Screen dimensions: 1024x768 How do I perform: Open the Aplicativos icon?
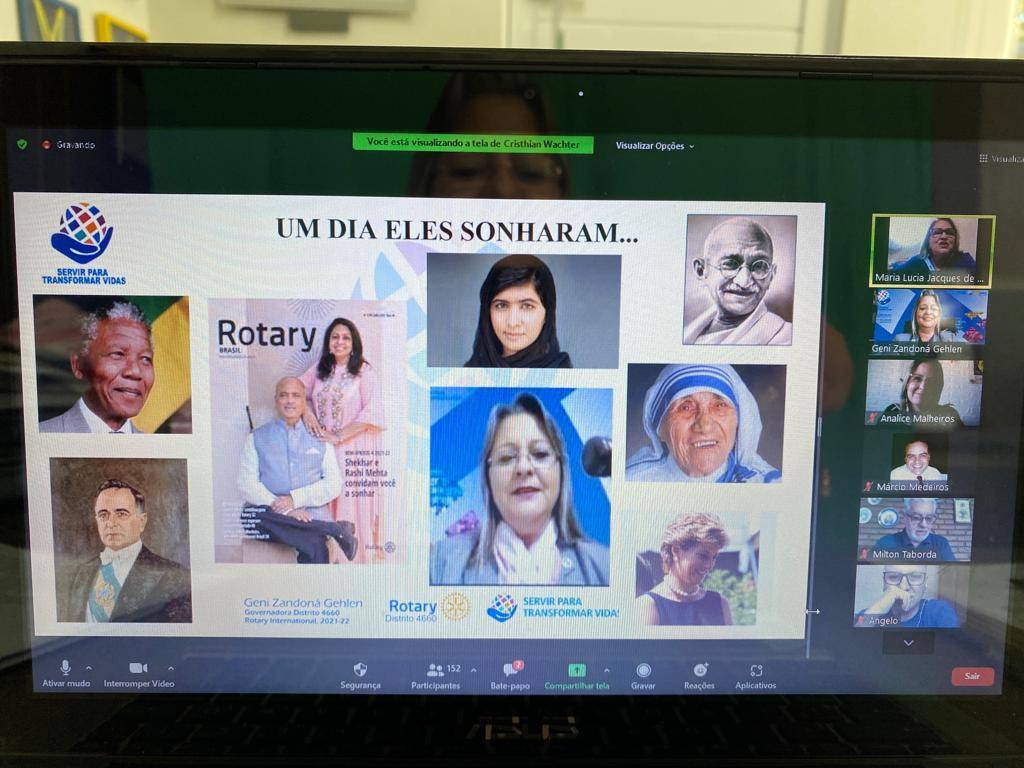(756, 671)
